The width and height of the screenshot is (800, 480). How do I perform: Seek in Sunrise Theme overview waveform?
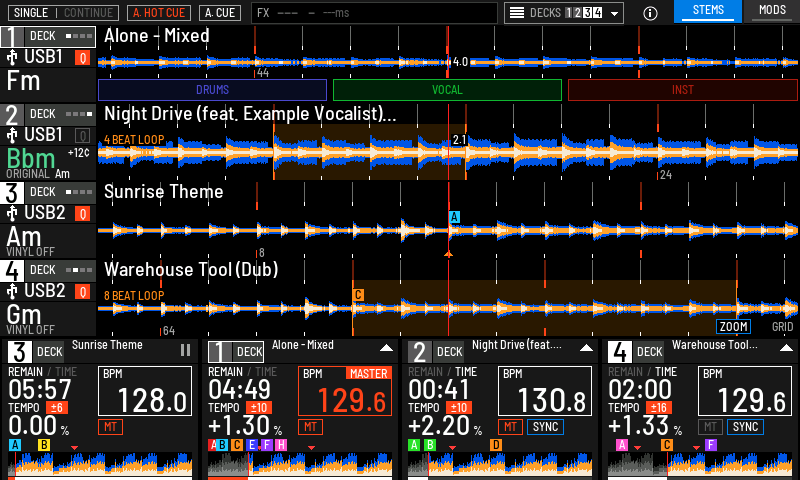click(100, 465)
